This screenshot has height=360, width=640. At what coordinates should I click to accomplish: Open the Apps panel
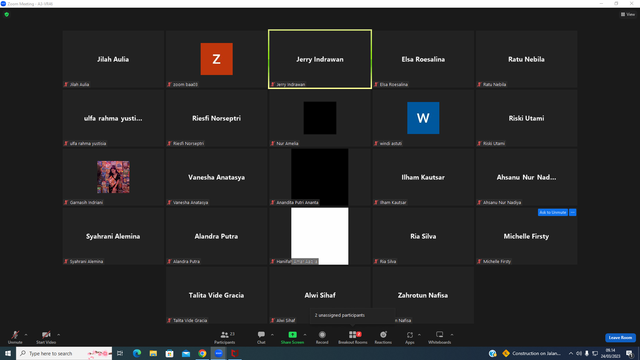[x=410, y=337]
